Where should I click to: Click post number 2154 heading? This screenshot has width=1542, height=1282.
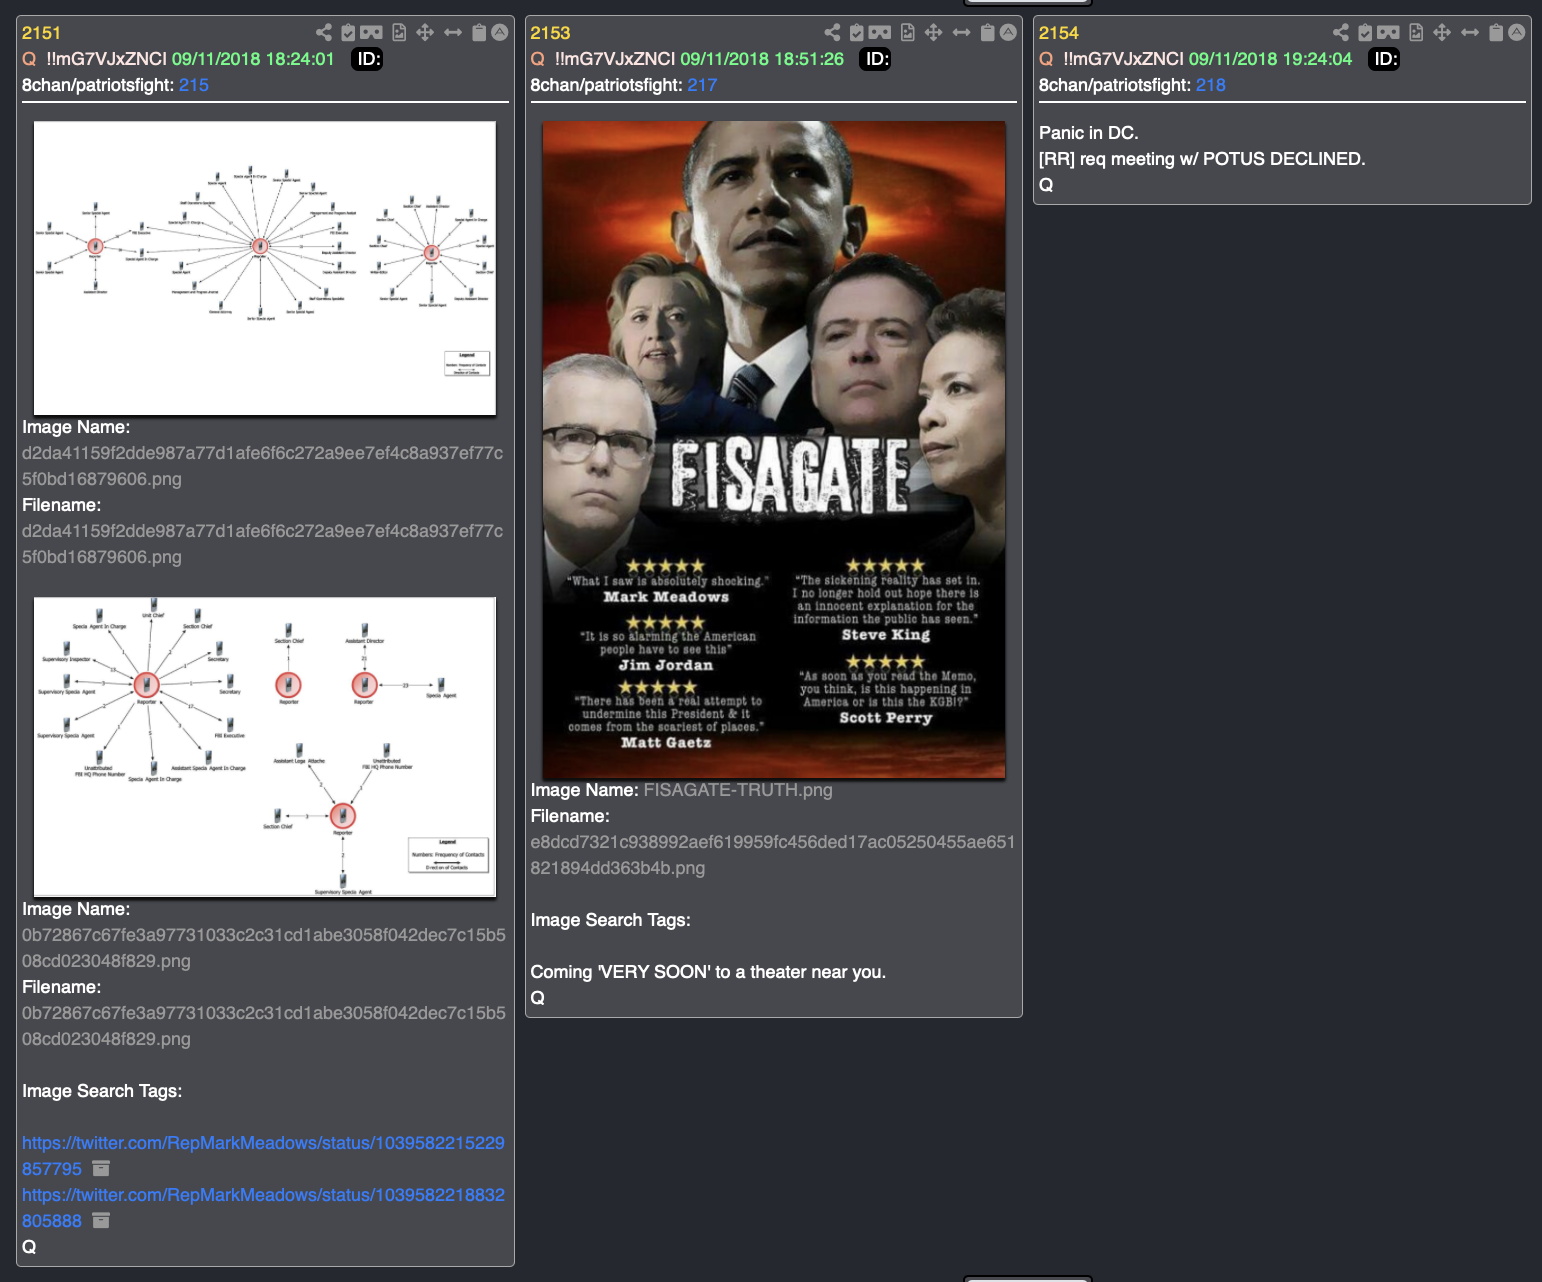click(x=1059, y=33)
